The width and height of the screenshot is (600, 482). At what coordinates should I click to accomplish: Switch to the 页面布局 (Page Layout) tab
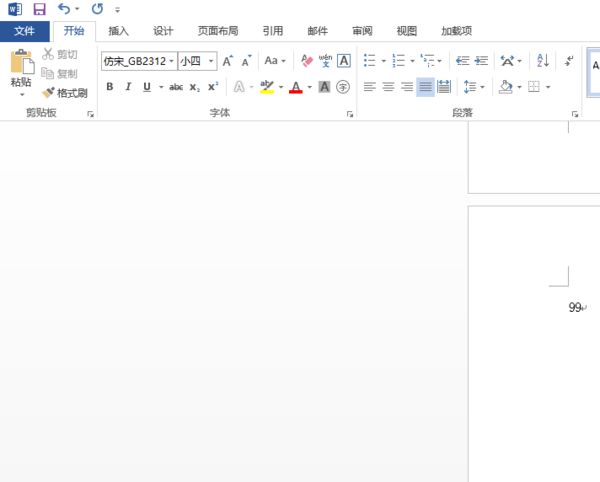218,31
